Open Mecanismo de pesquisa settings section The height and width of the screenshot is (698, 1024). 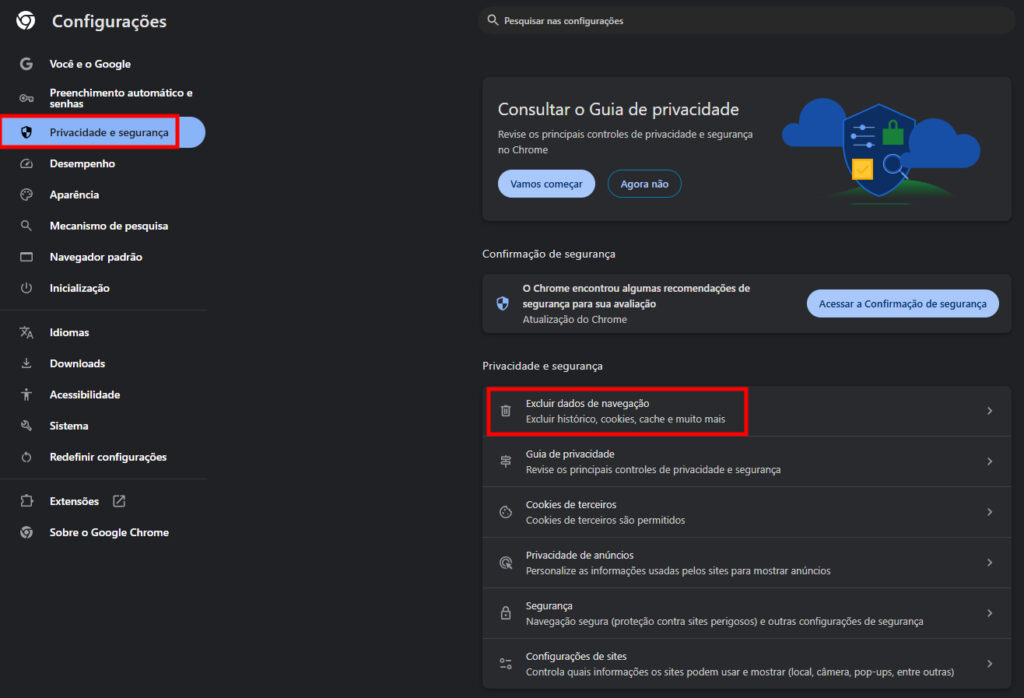coord(108,226)
